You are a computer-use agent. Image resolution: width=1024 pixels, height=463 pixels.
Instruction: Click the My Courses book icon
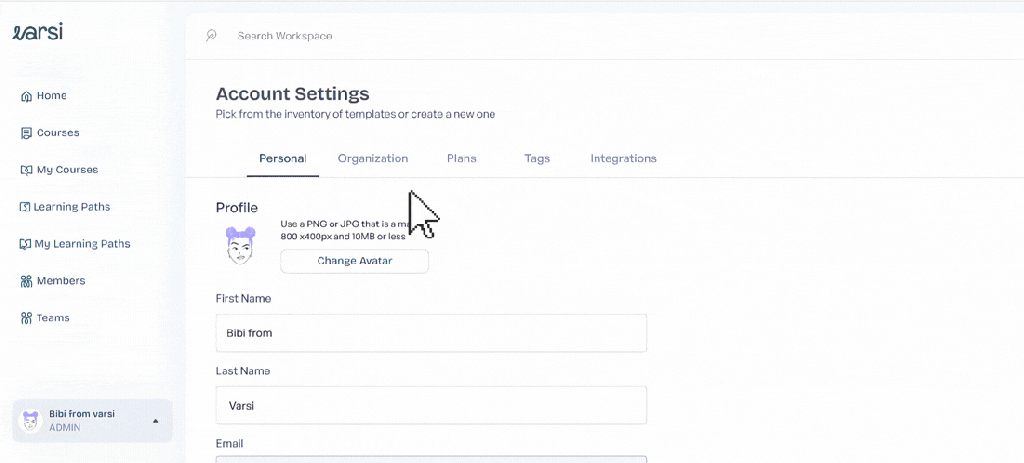(x=26, y=170)
